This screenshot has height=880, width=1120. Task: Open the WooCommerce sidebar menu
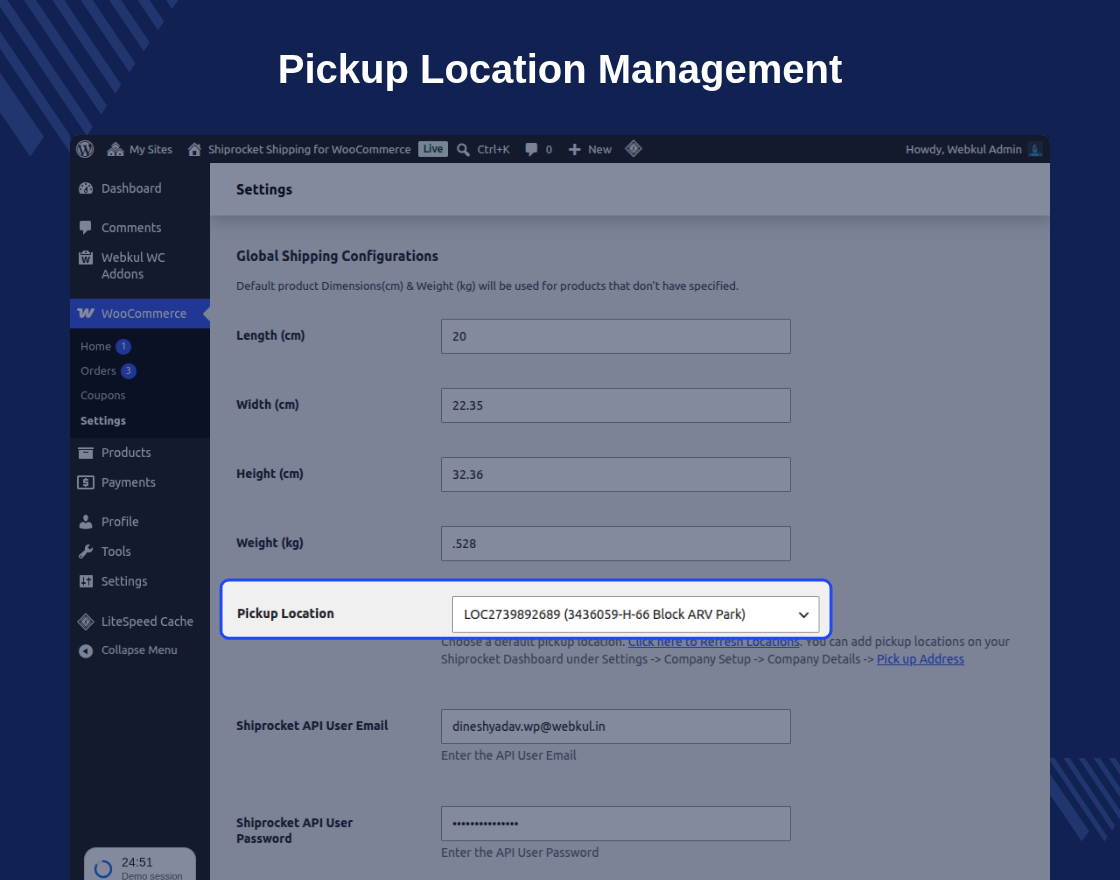pyautogui.click(x=140, y=314)
